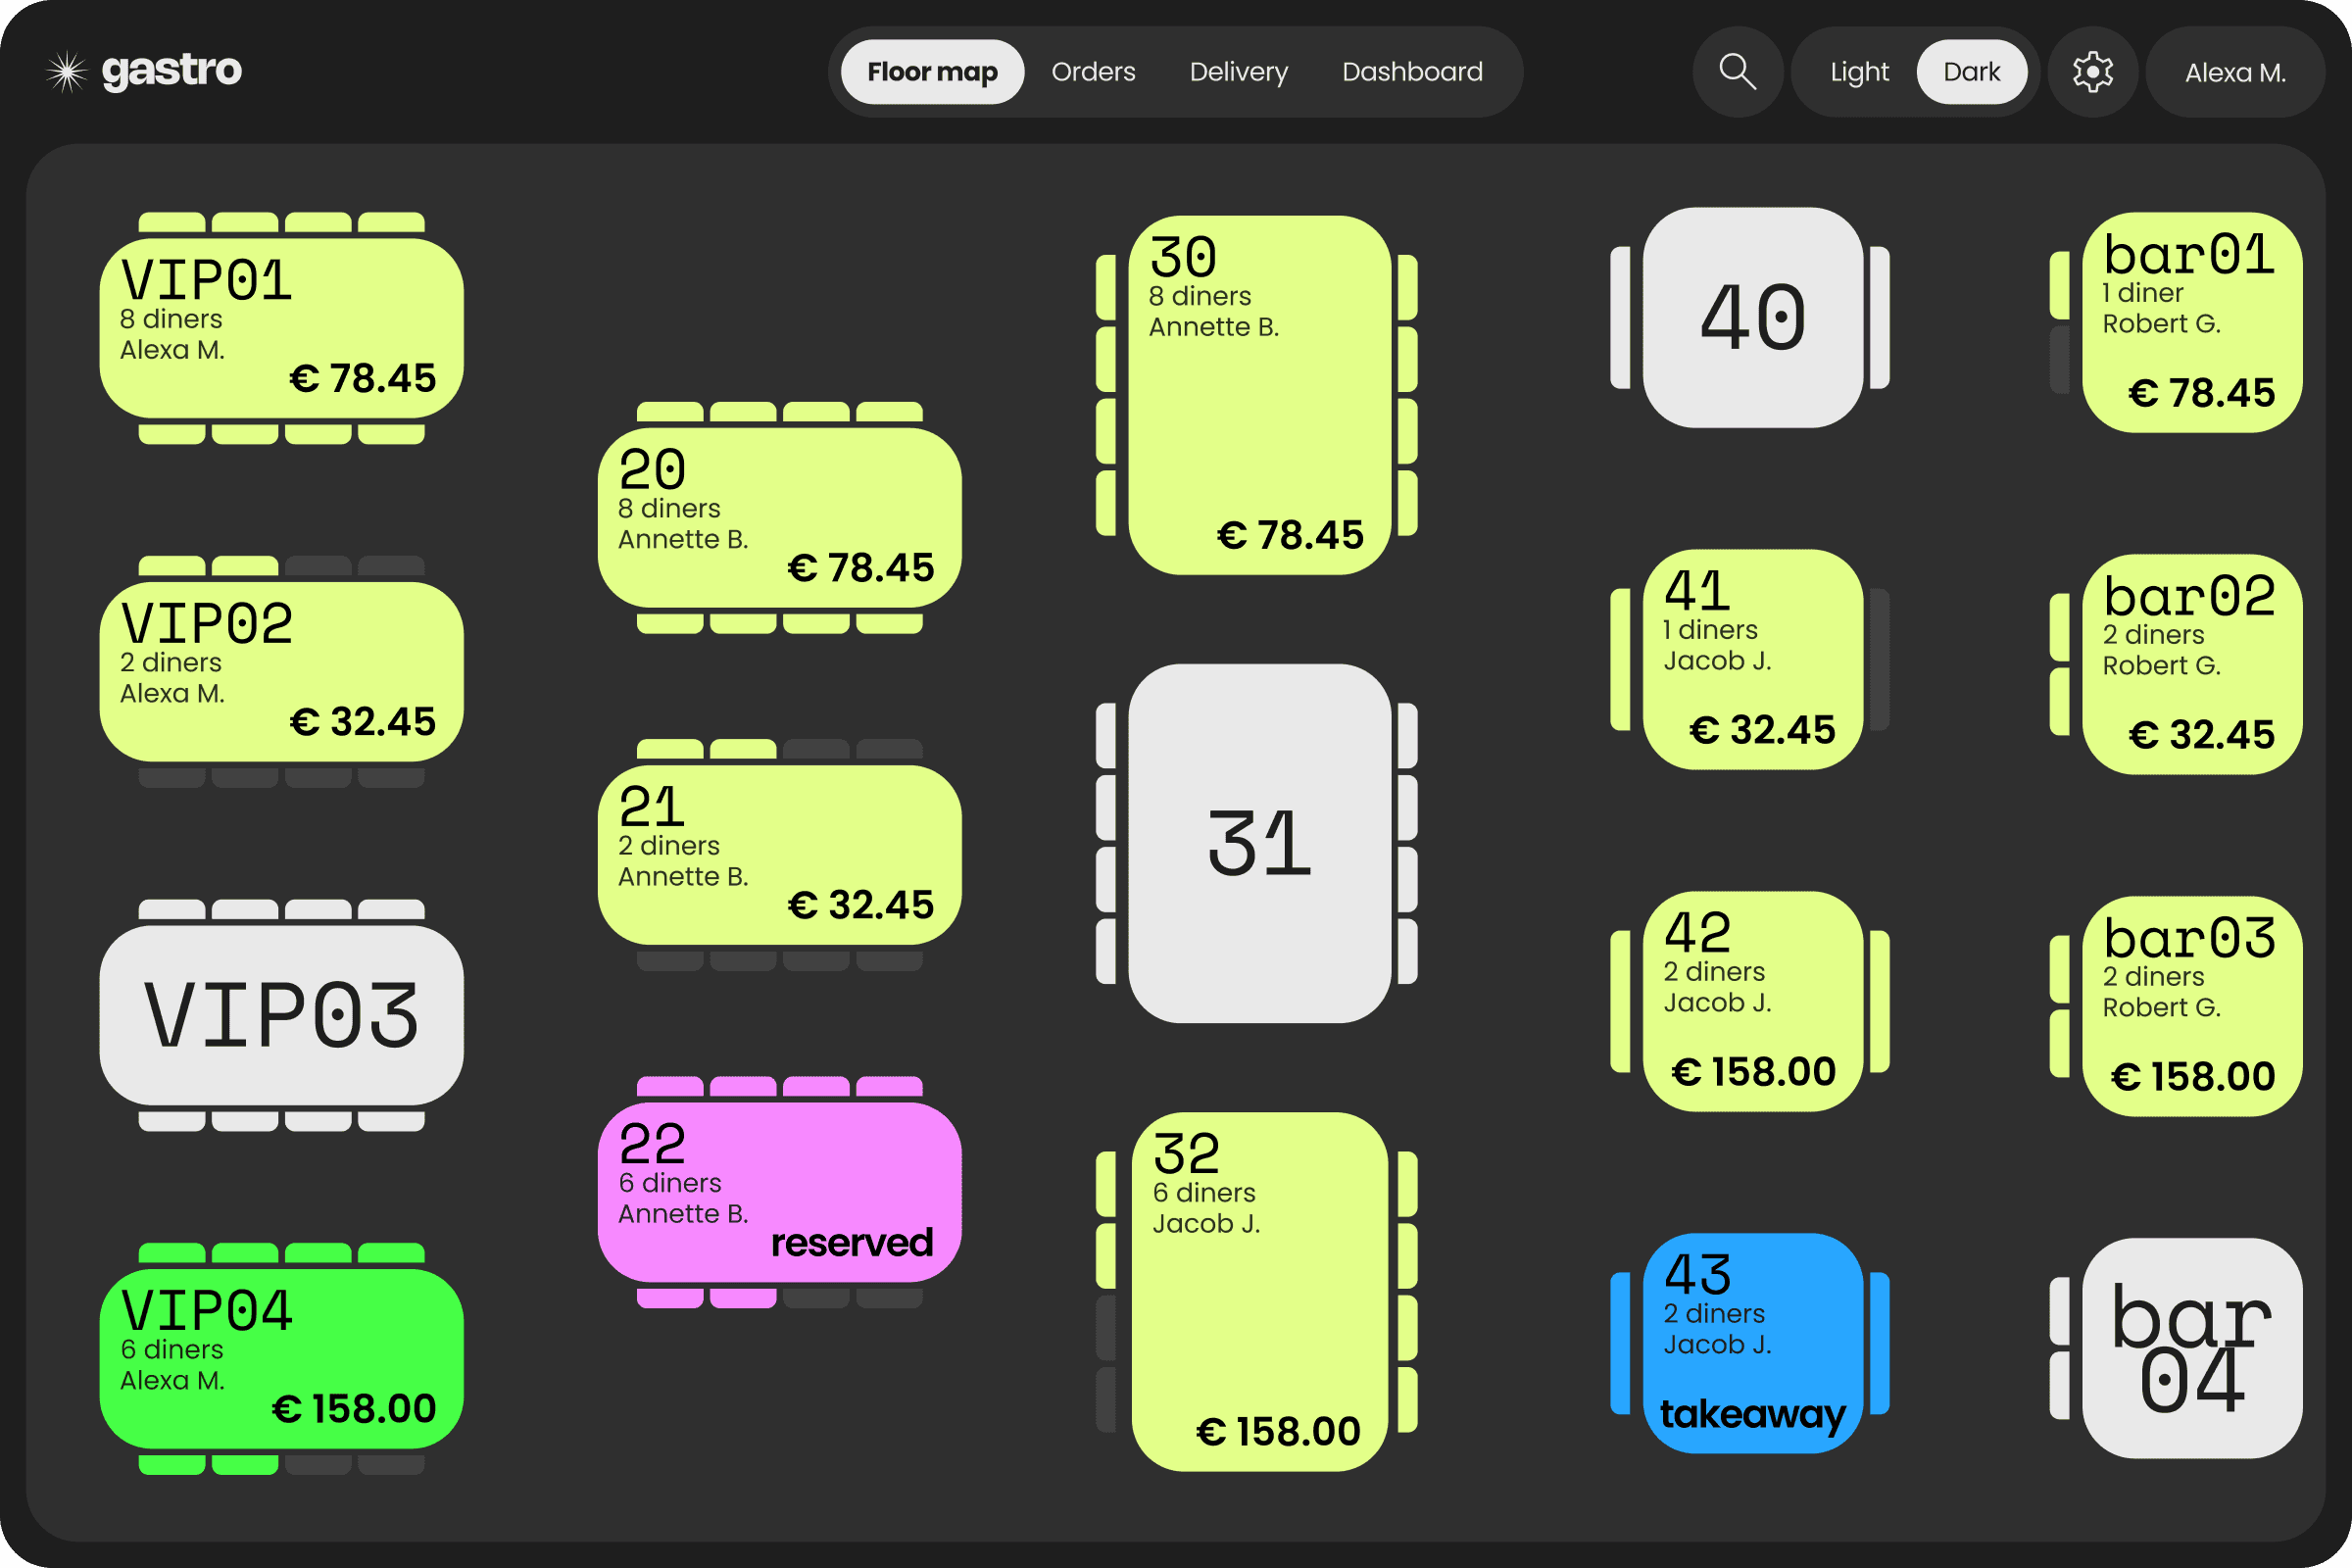This screenshot has height=1568, width=2352.
Task: Open the settings gear
Action: 2093,71
